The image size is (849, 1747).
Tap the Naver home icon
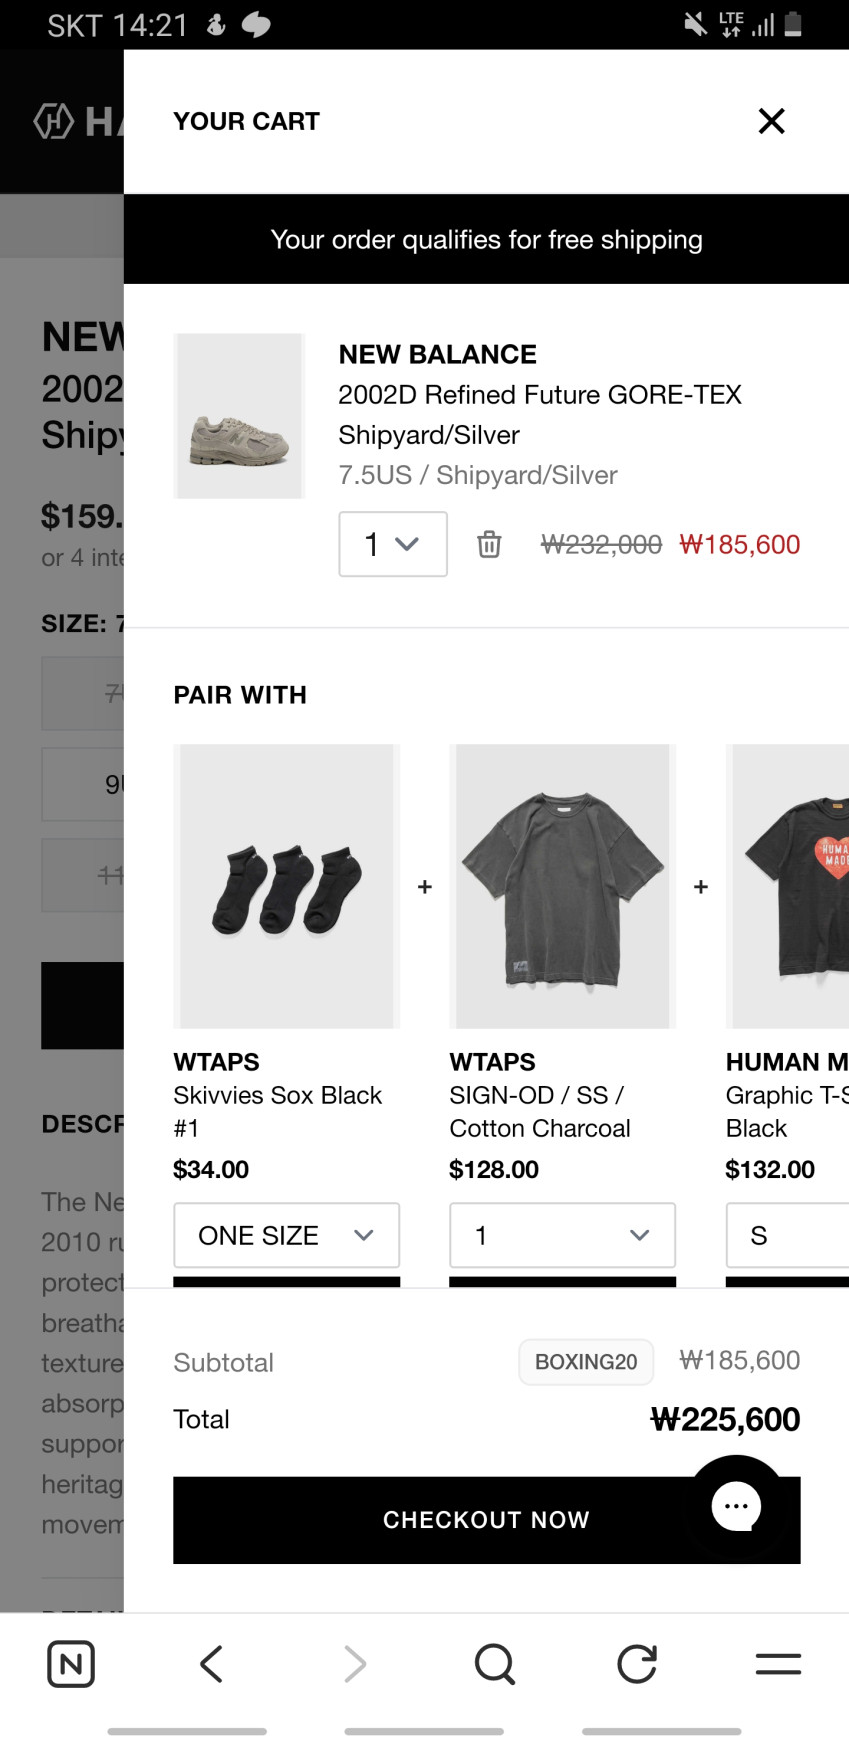click(71, 1664)
